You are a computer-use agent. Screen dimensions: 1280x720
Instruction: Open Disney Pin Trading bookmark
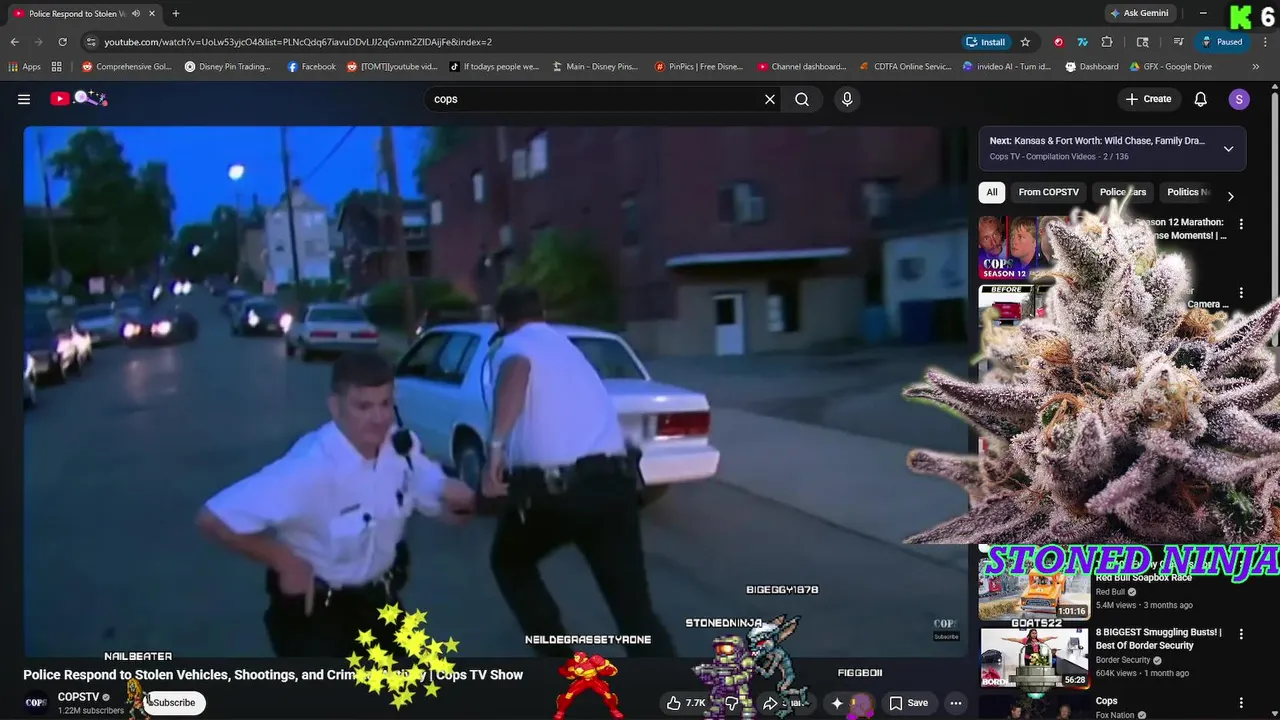pos(227,67)
